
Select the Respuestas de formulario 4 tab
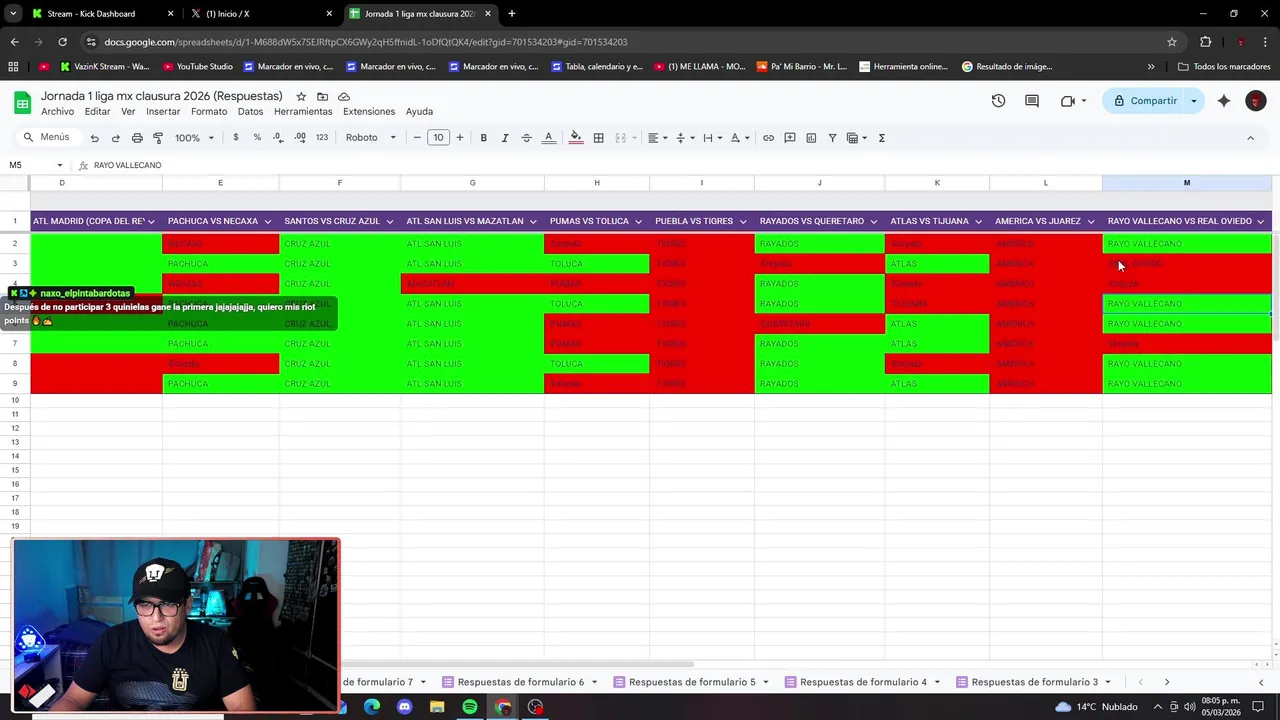863,682
